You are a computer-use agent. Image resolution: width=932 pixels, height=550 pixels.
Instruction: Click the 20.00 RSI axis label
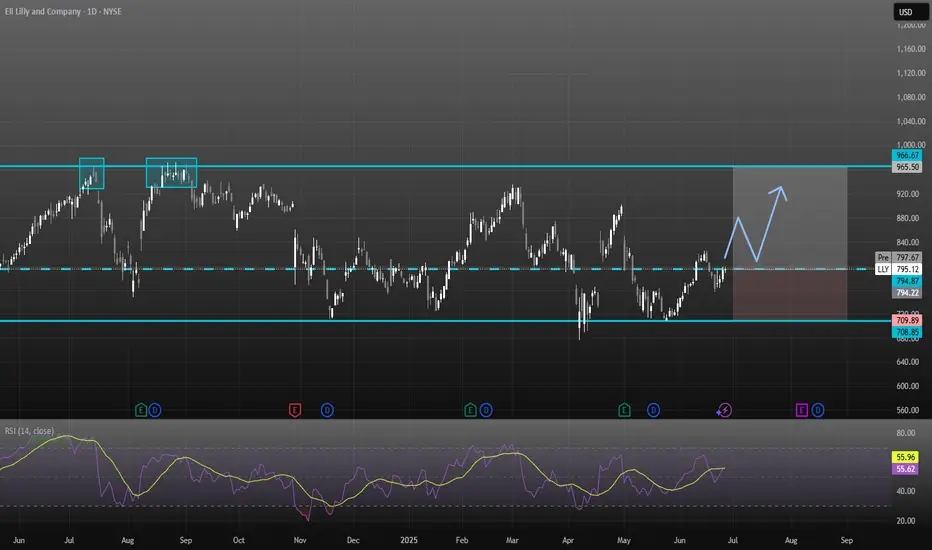point(905,520)
